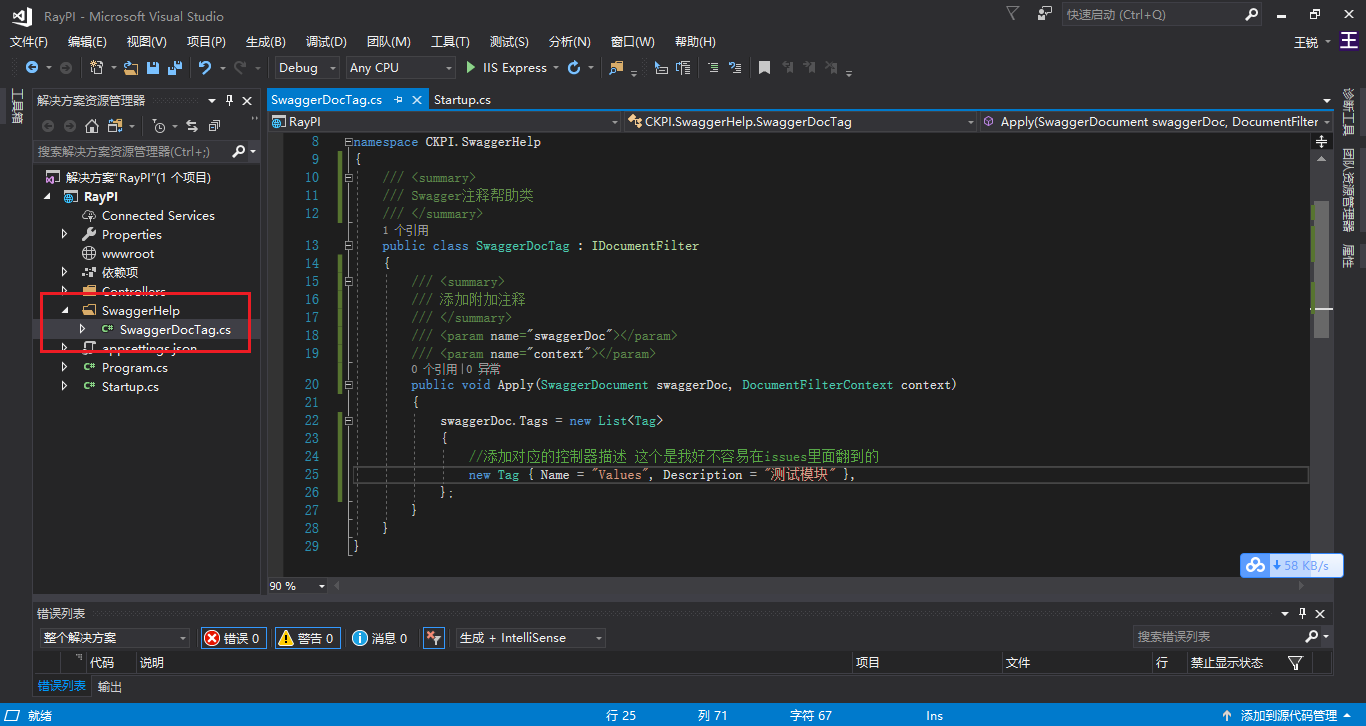1366x726 pixels.
Task: Expand the Controllers folder in the tree
Action: coord(65,291)
